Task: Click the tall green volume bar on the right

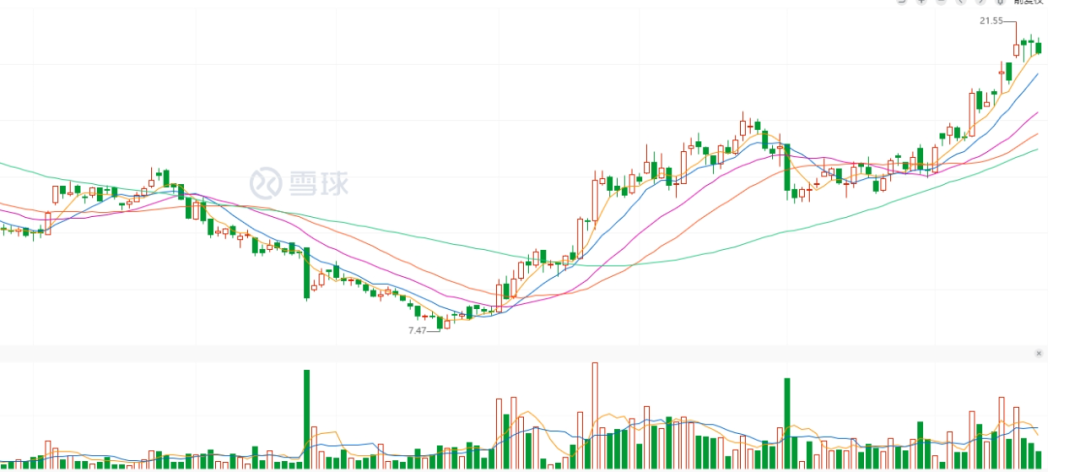Action: (787, 422)
